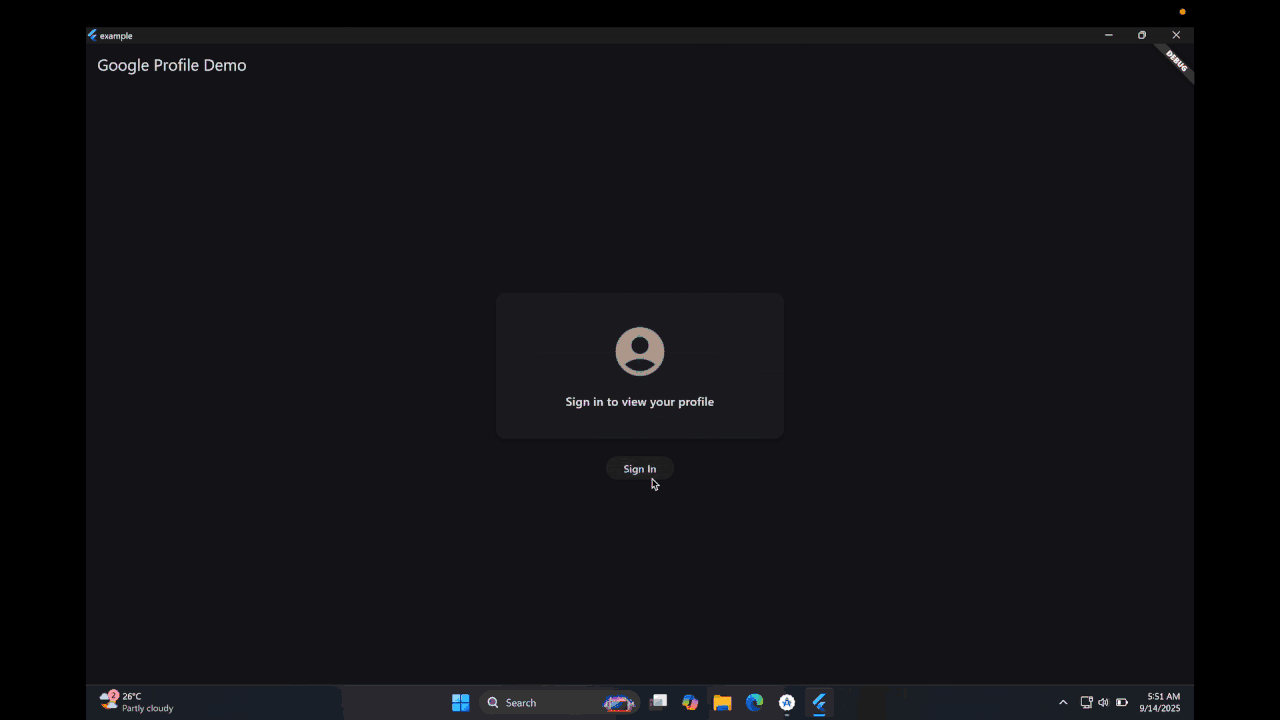The height and width of the screenshot is (720, 1280).
Task: Open Task View in the taskbar
Action: 658,702
